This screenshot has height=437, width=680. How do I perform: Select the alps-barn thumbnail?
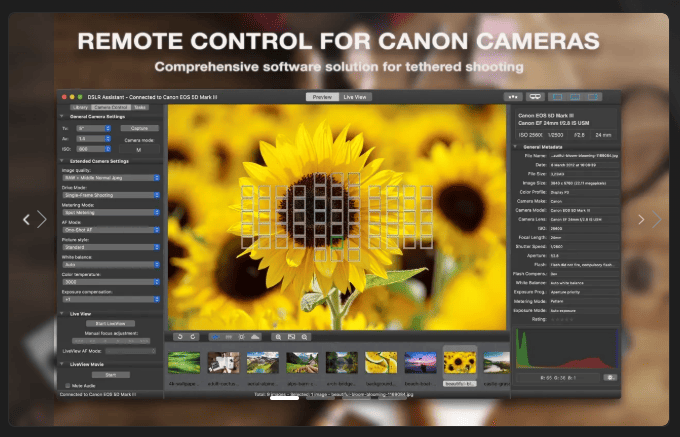click(302, 362)
